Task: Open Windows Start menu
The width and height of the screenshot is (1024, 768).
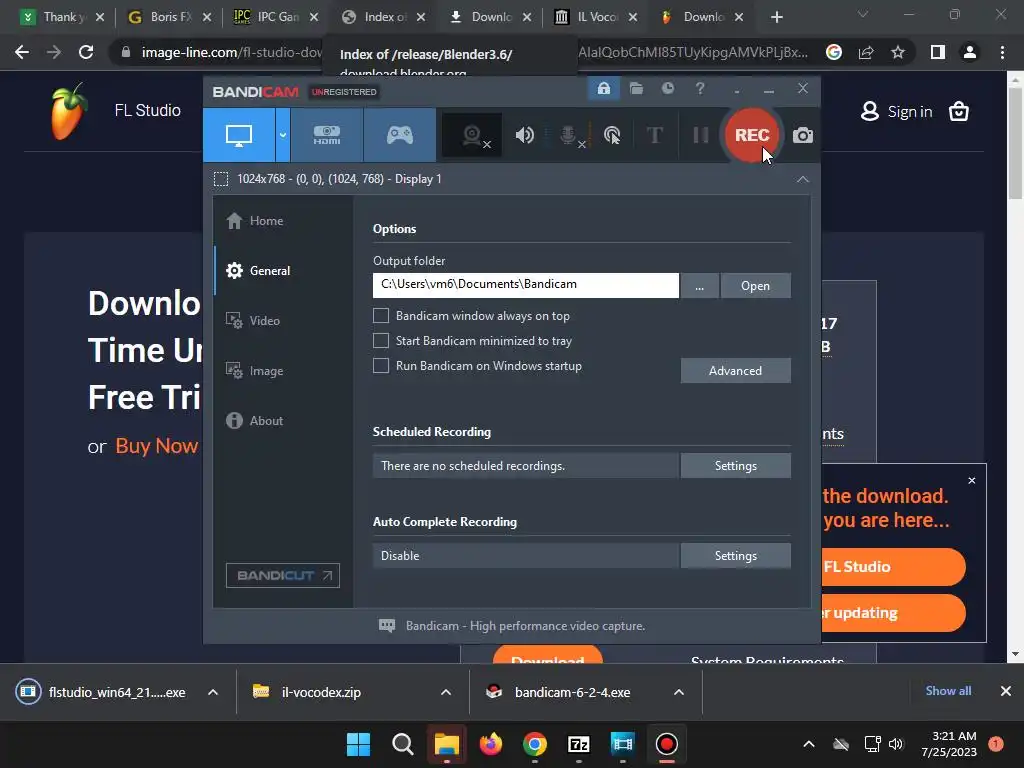Action: 358,744
